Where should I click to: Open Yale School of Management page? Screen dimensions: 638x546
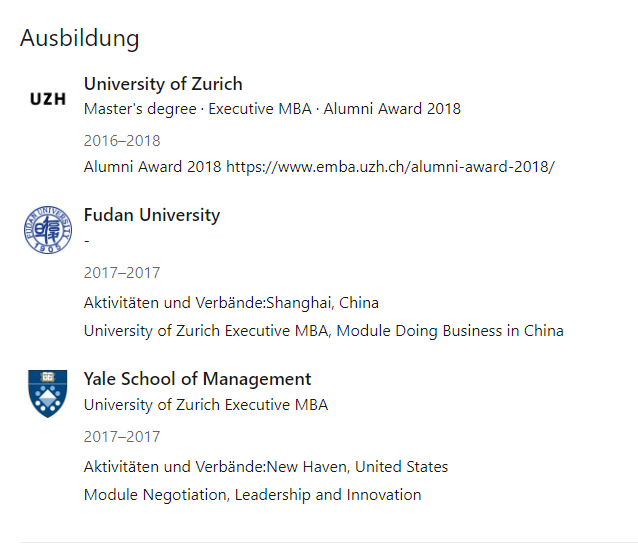197,379
